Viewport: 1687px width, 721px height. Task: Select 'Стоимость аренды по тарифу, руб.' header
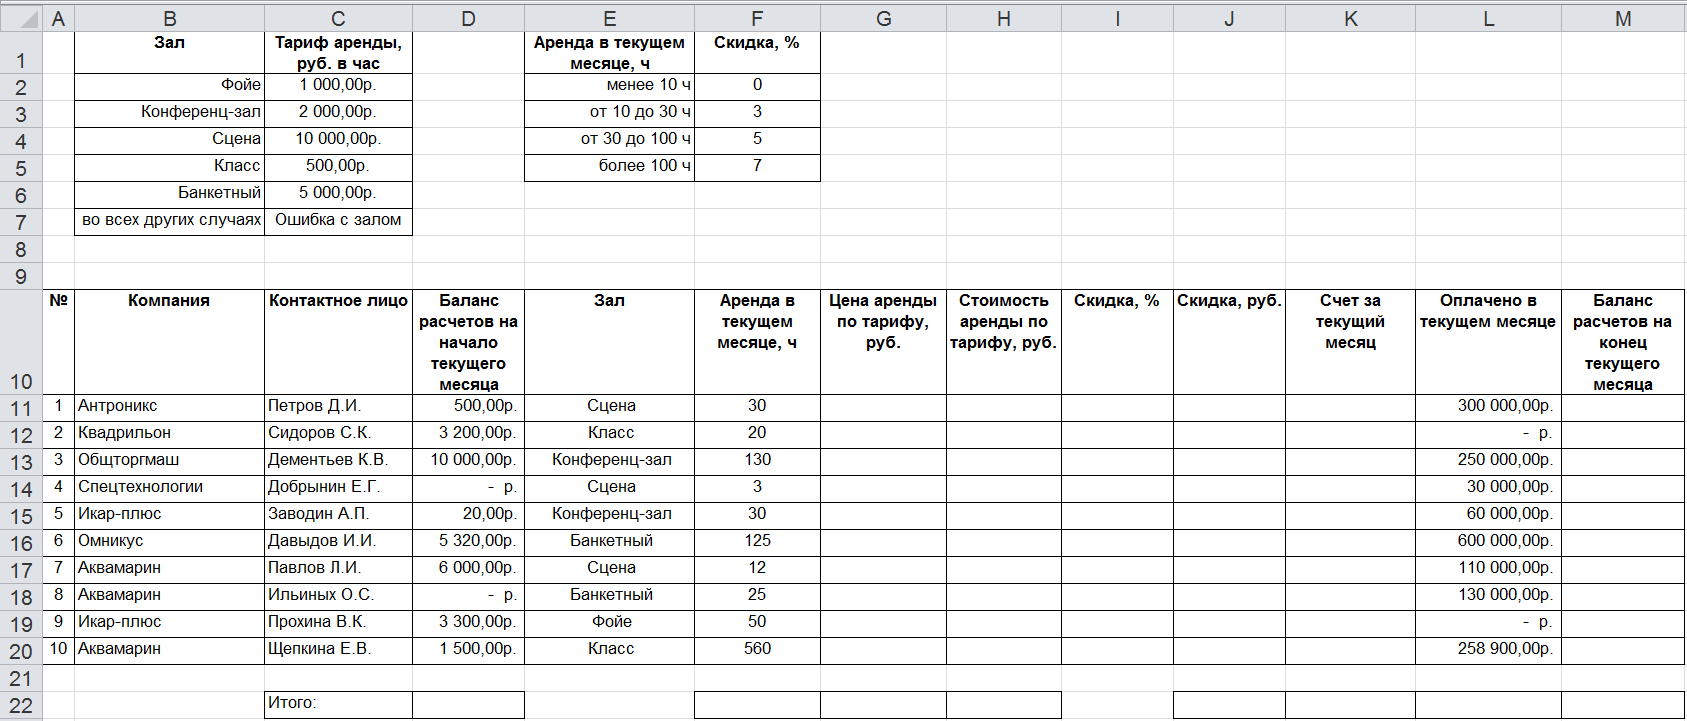[1004, 342]
